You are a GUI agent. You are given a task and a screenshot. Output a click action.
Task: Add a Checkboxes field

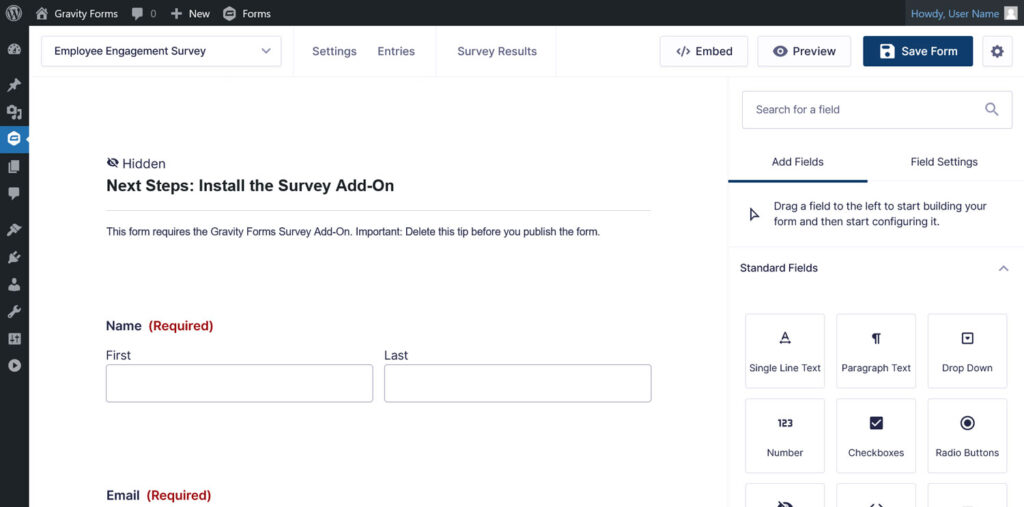click(x=876, y=436)
